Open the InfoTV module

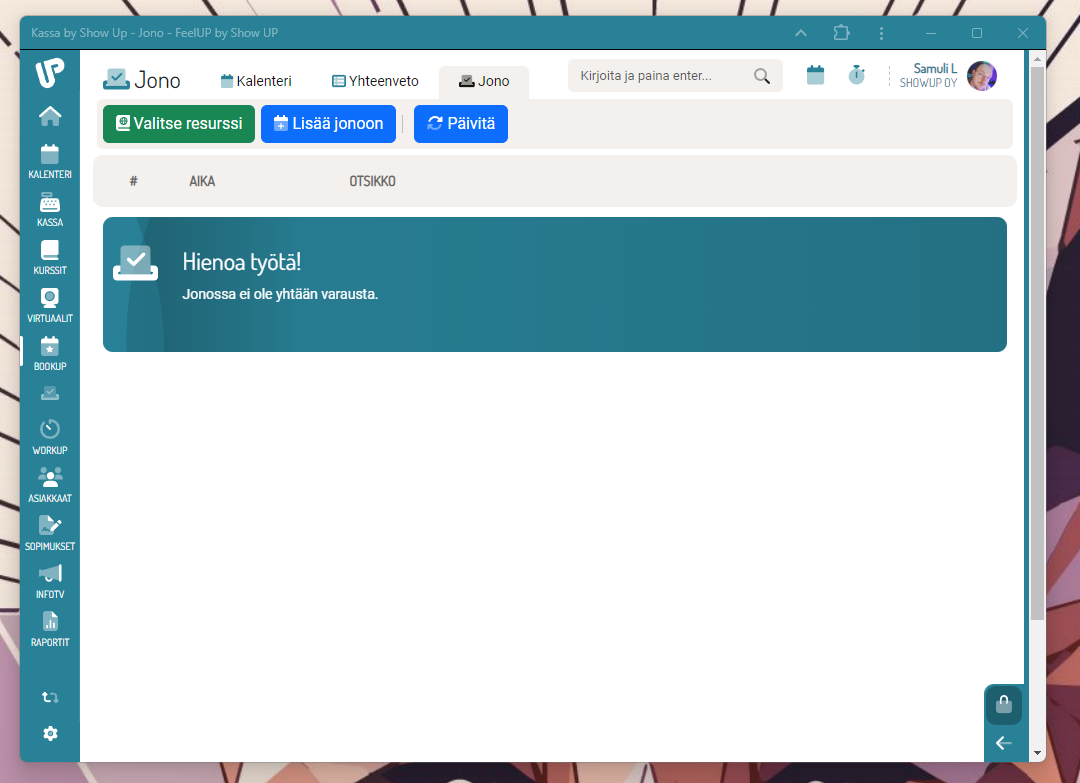[50, 580]
